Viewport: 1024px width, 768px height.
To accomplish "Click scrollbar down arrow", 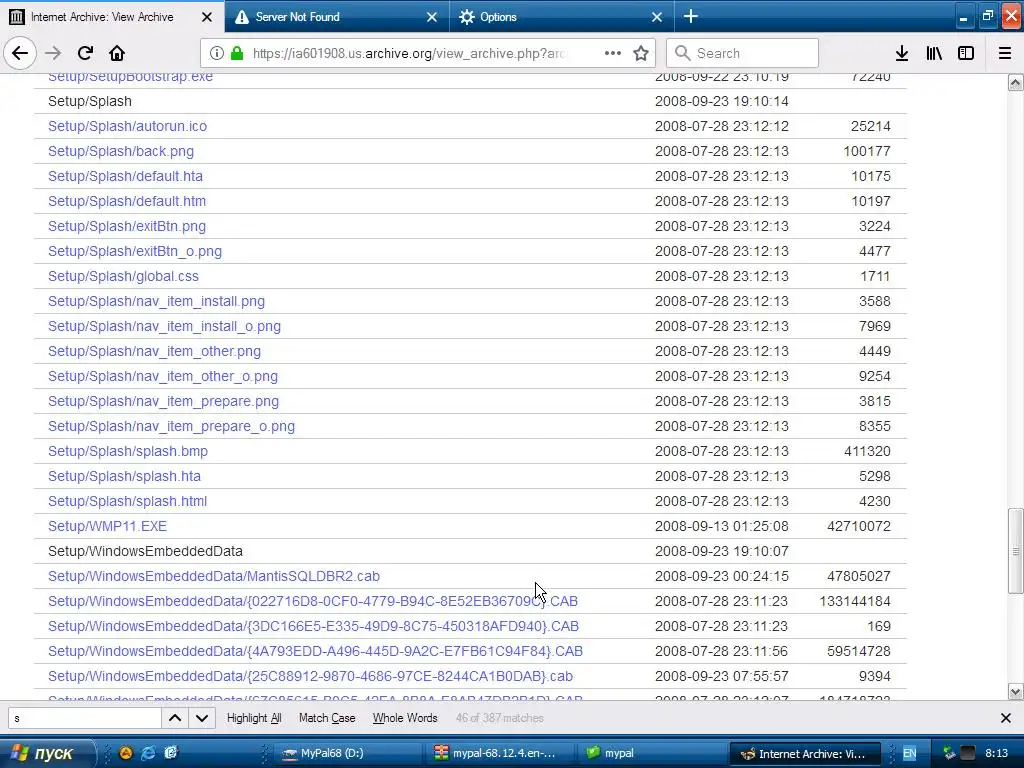I will (x=1016, y=691).
